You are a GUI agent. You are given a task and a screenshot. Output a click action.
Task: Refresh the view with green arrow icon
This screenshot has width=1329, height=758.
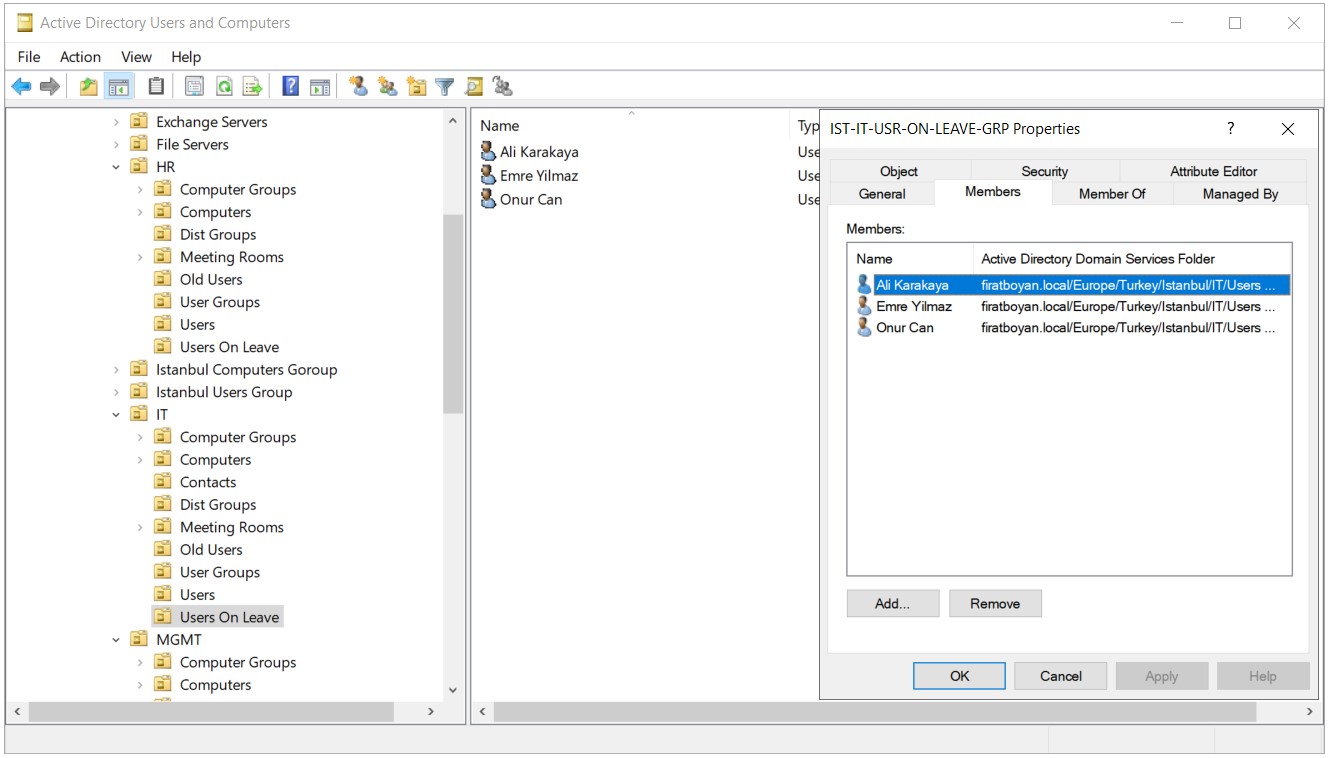pos(224,87)
